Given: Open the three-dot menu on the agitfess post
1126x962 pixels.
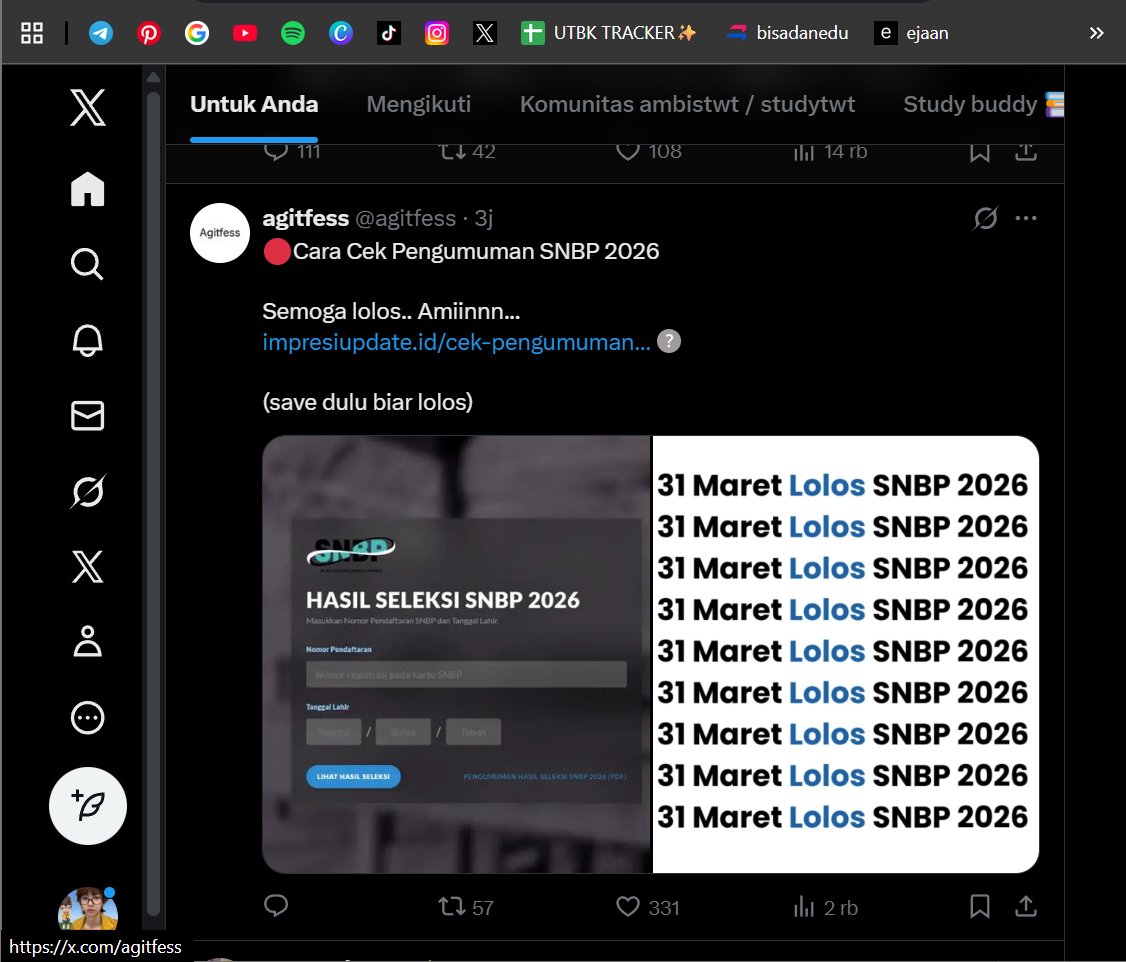Looking at the screenshot, I should [1026, 218].
